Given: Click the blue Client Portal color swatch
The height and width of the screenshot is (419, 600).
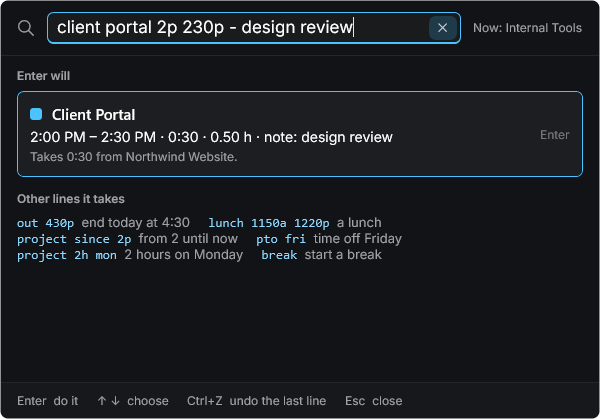Looking at the screenshot, I should (36, 114).
